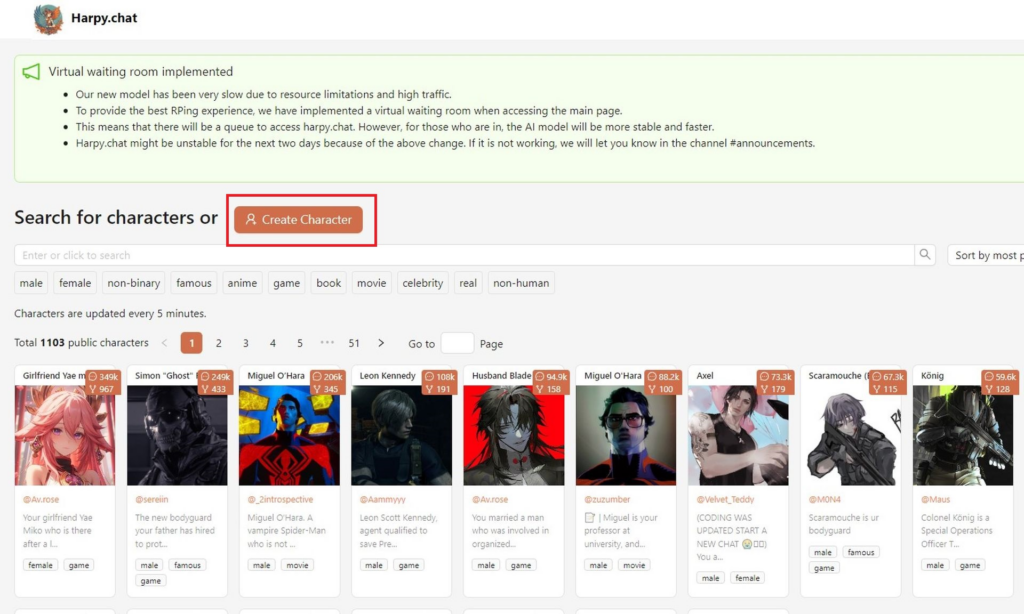Screen dimensions: 1024x614
Task: Enable the celebrity filter tag
Action: pos(423,283)
